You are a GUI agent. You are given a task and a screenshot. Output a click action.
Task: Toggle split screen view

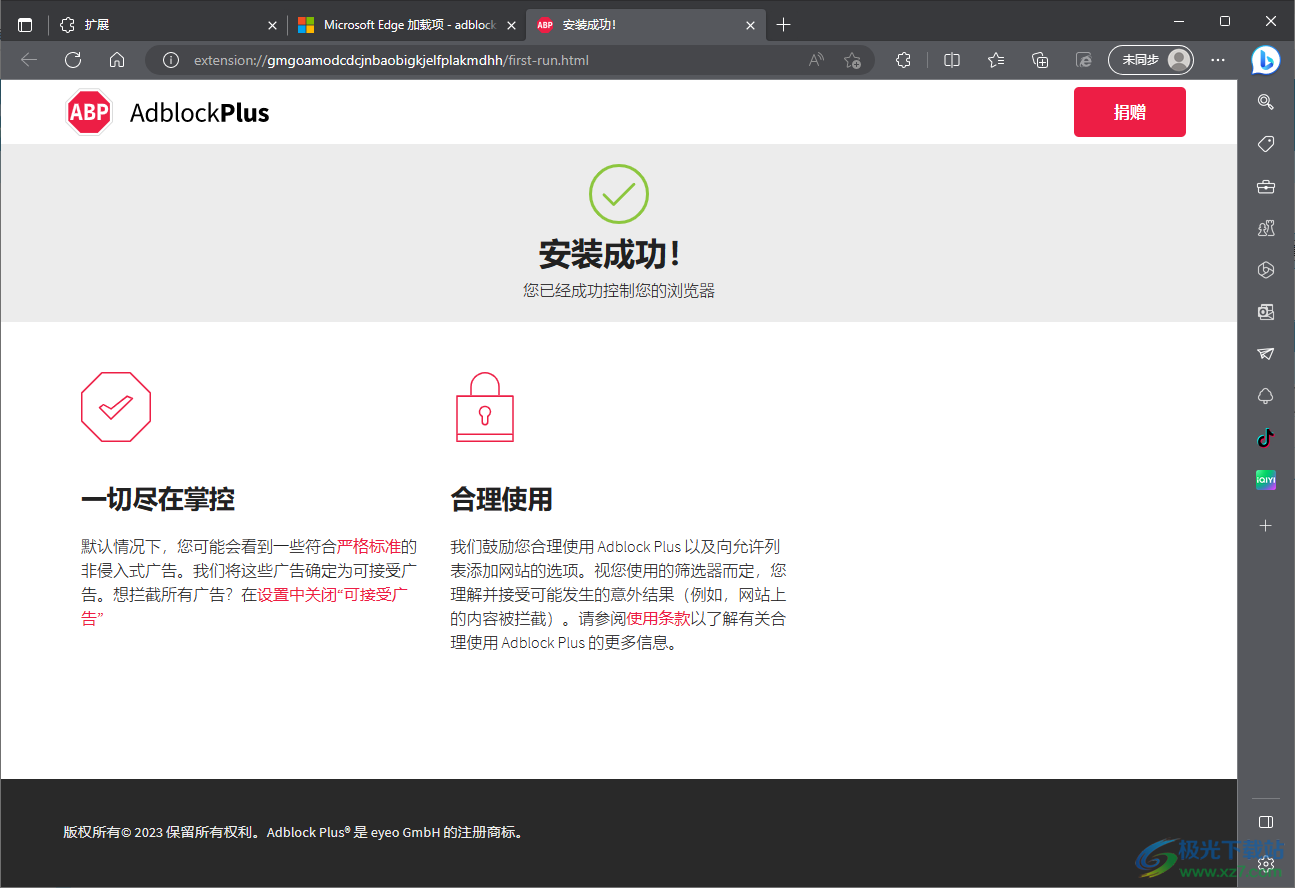(952, 60)
